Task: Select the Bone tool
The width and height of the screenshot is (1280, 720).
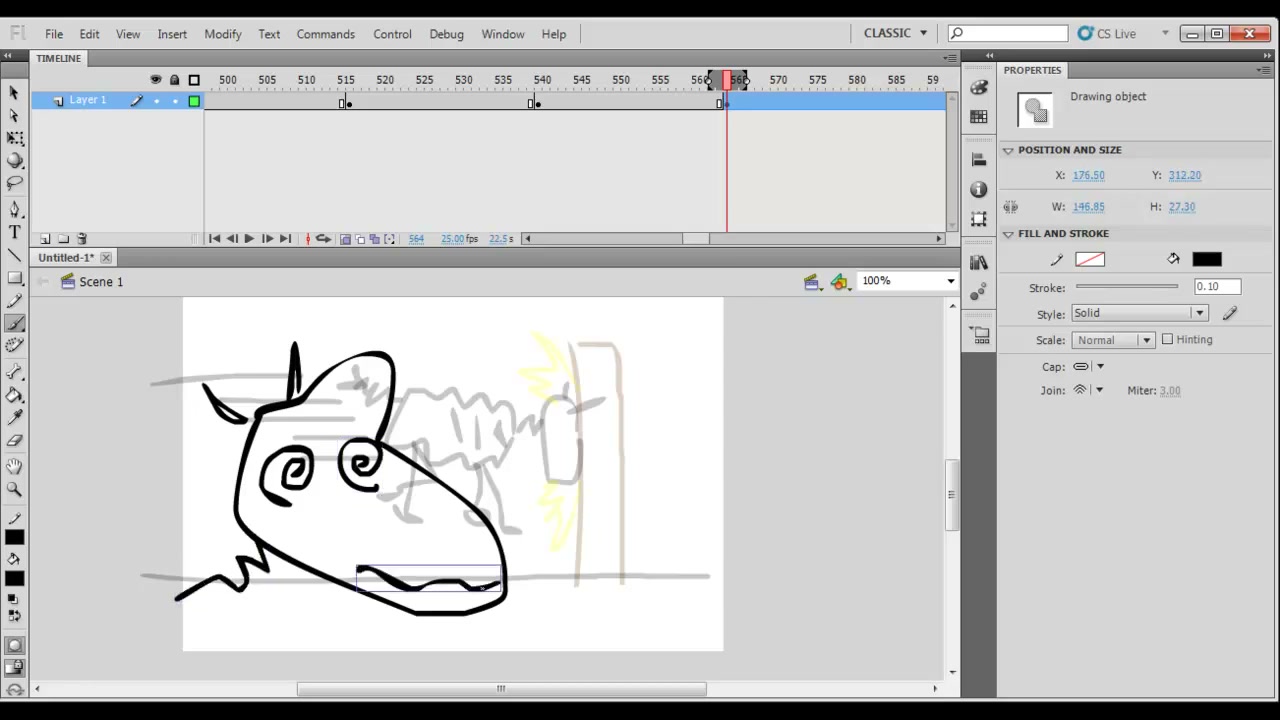Action: (14, 372)
